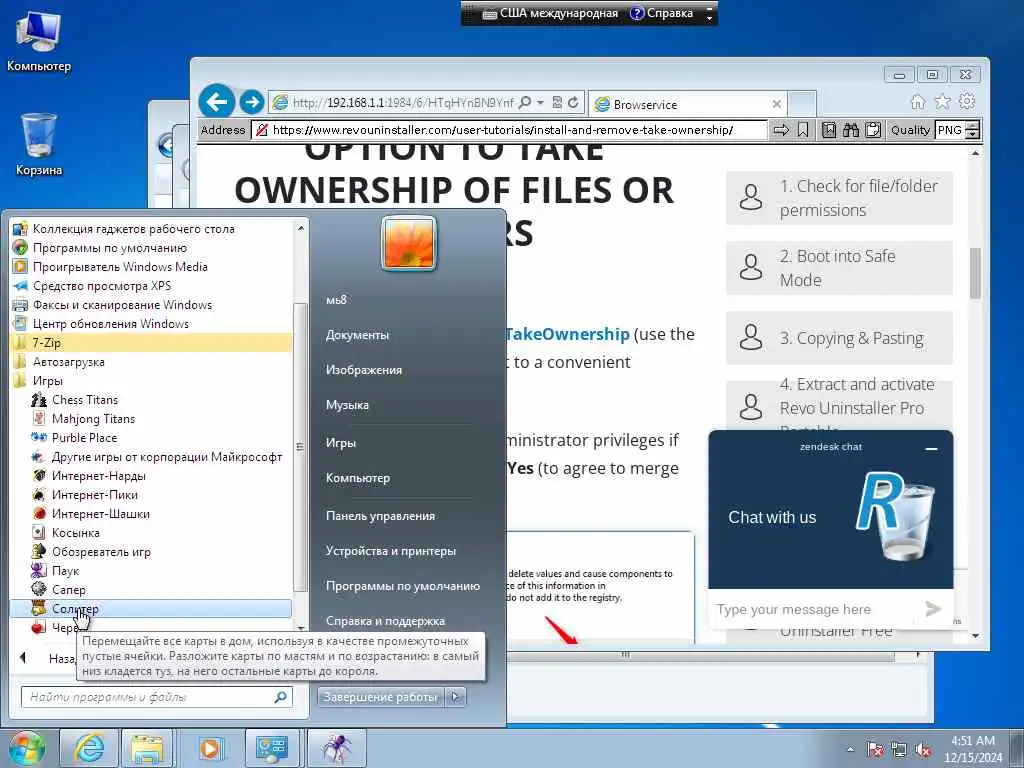Click the compatibility view icon in address bar
Screen dimensions: 1024x768
point(557,103)
